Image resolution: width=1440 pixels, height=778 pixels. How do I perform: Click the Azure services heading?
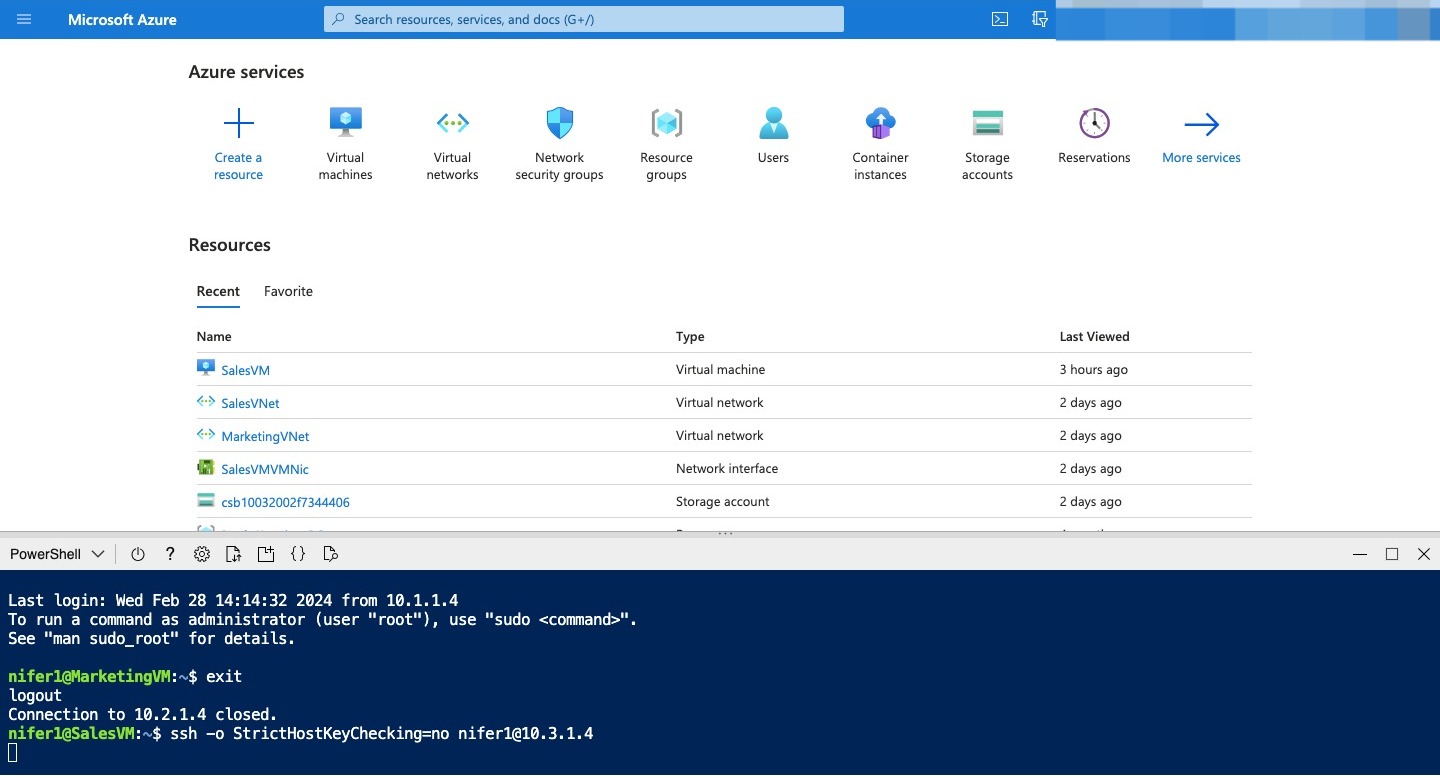pos(246,72)
